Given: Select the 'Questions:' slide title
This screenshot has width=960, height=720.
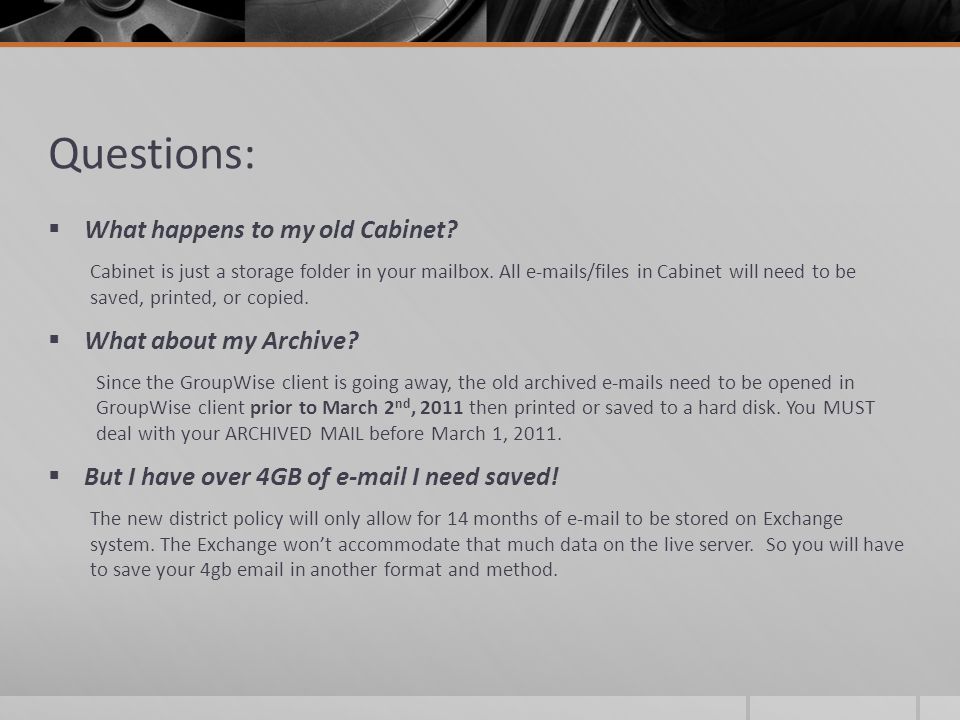Looking at the screenshot, I should point(152,154).
